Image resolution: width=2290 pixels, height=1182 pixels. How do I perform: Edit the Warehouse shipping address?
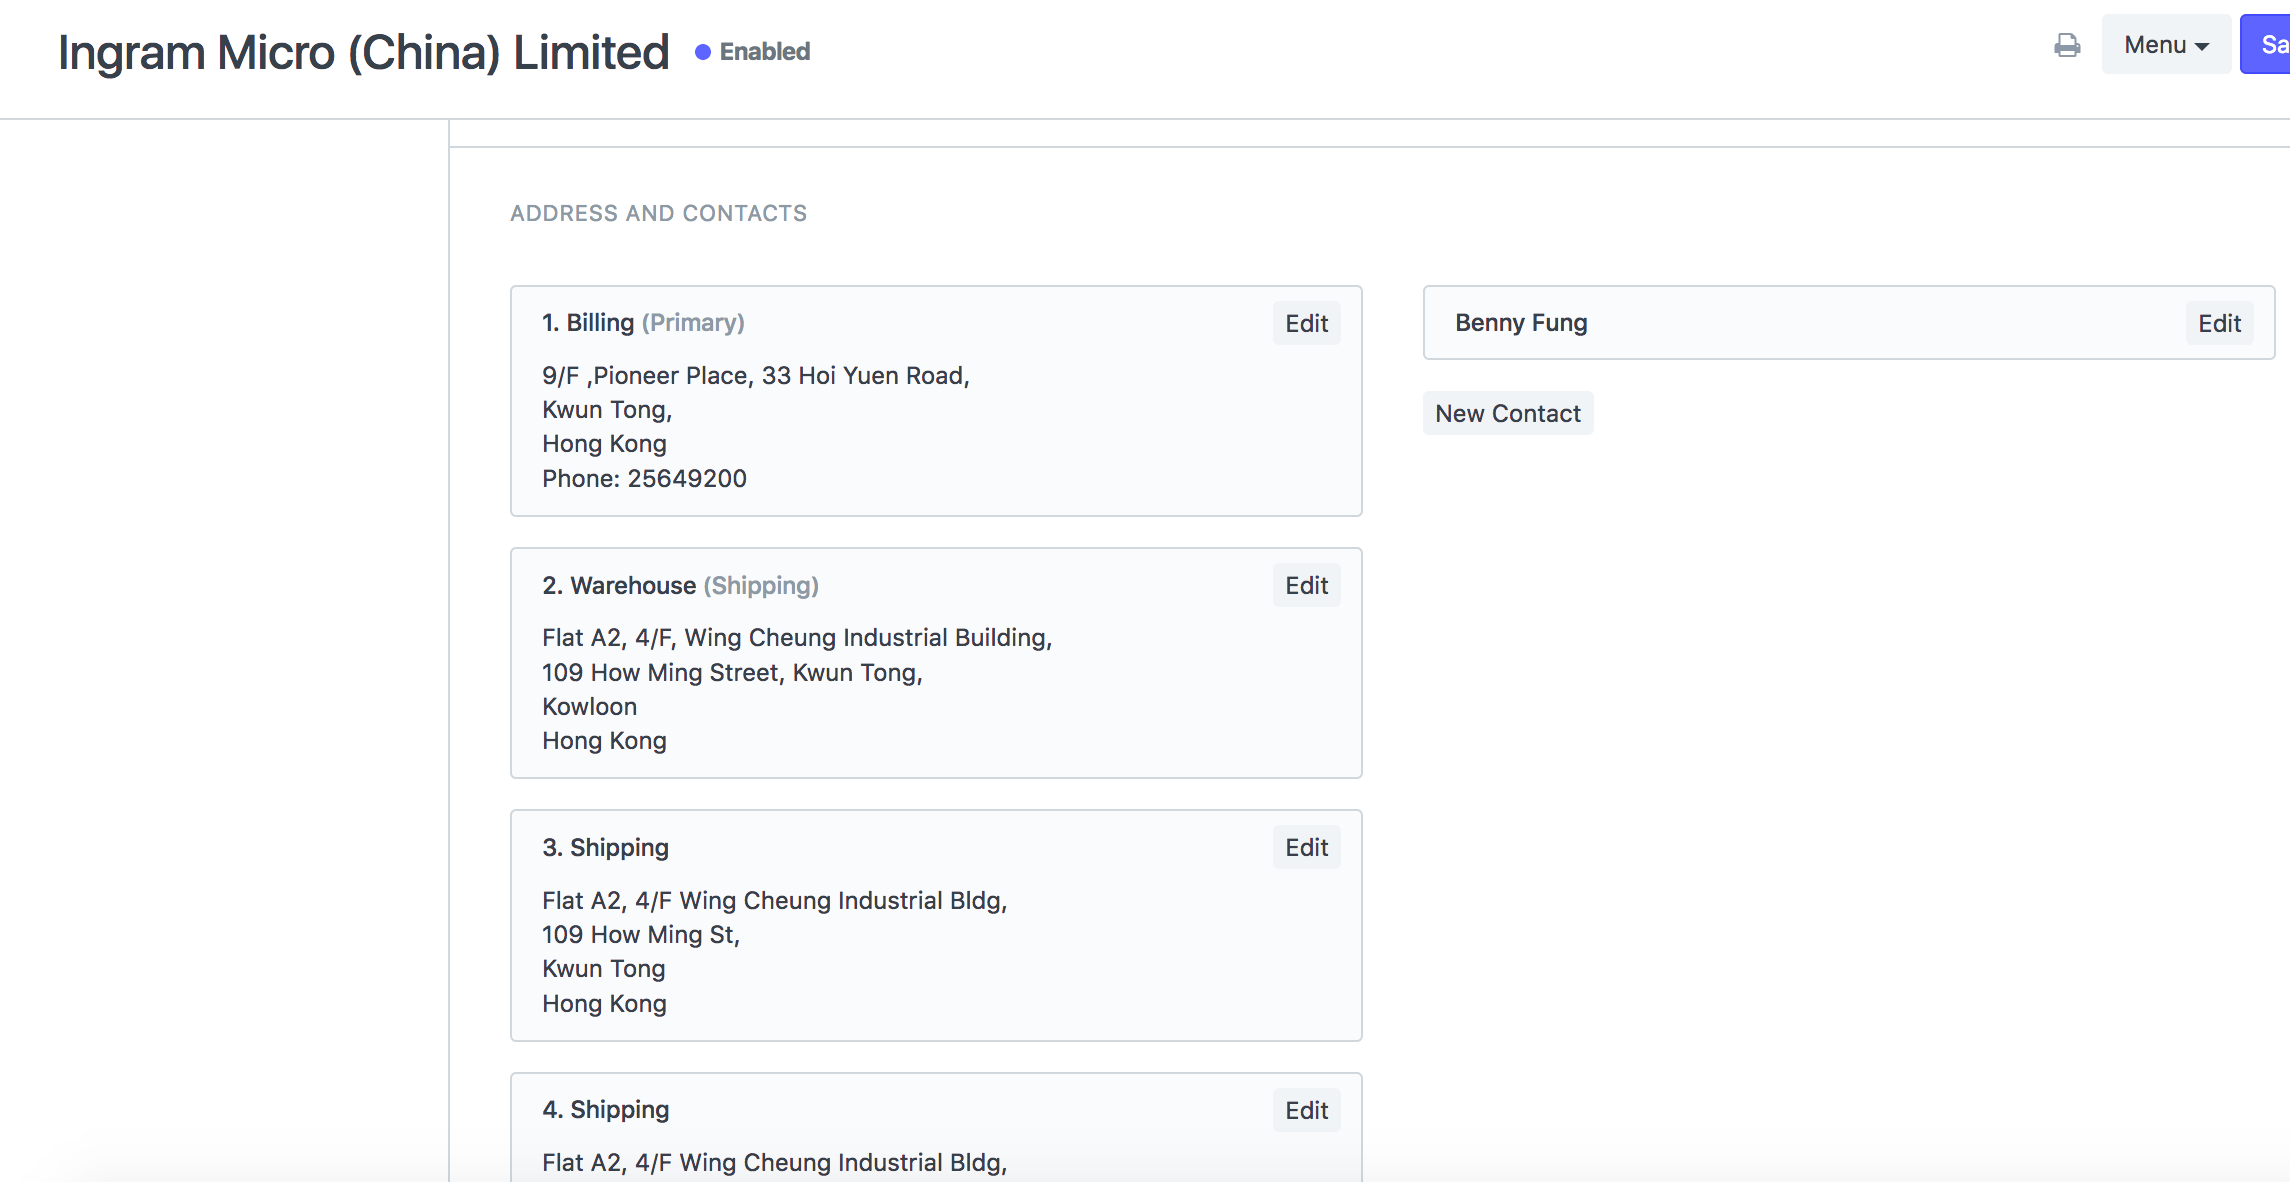[1306, 585]
